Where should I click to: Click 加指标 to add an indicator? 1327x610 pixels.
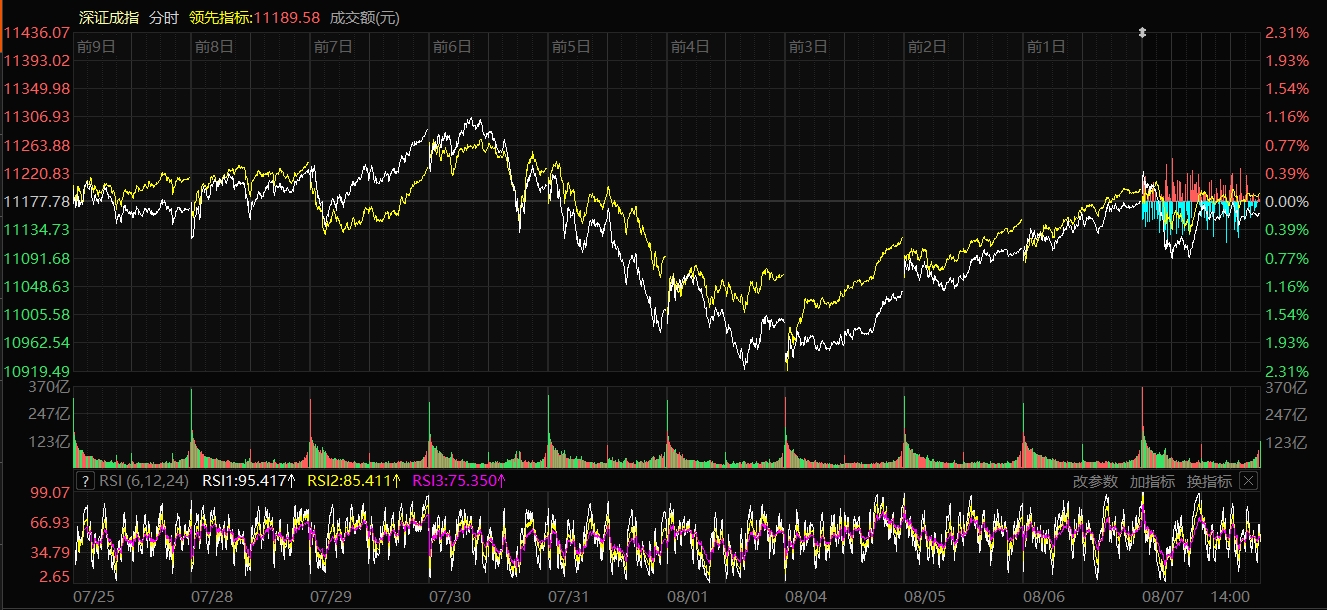(1152, 481)
